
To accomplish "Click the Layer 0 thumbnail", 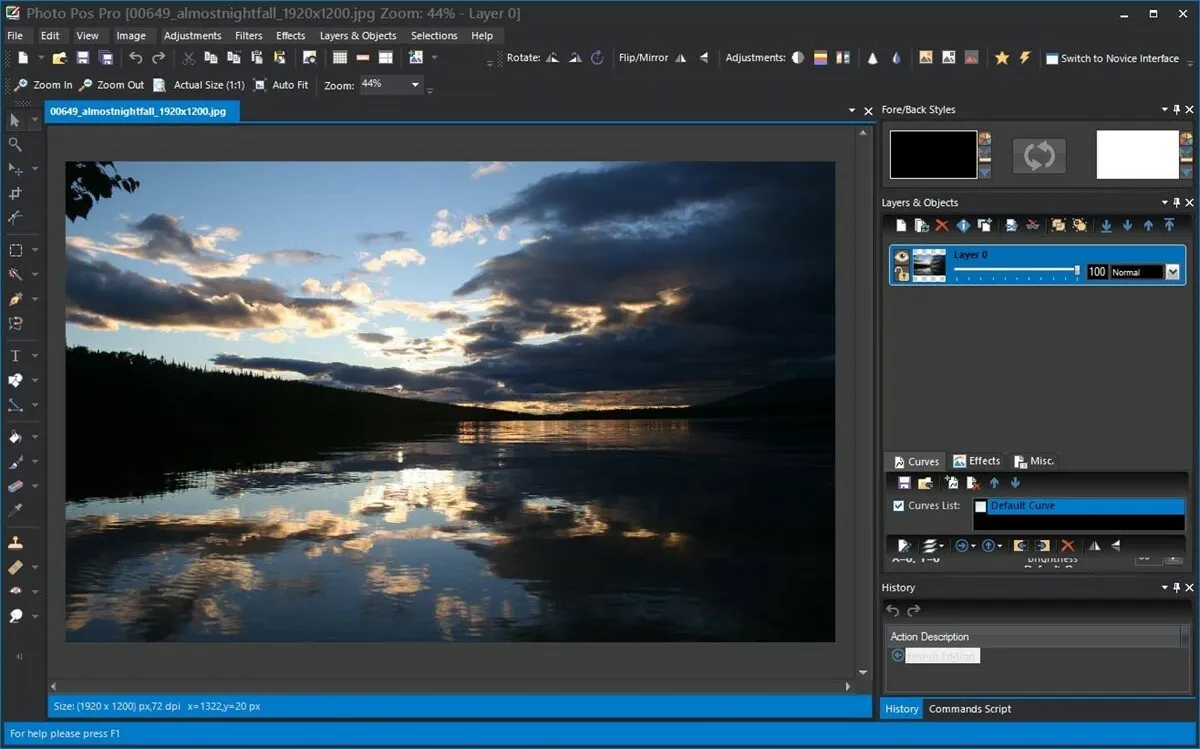I will pos(929,266).
